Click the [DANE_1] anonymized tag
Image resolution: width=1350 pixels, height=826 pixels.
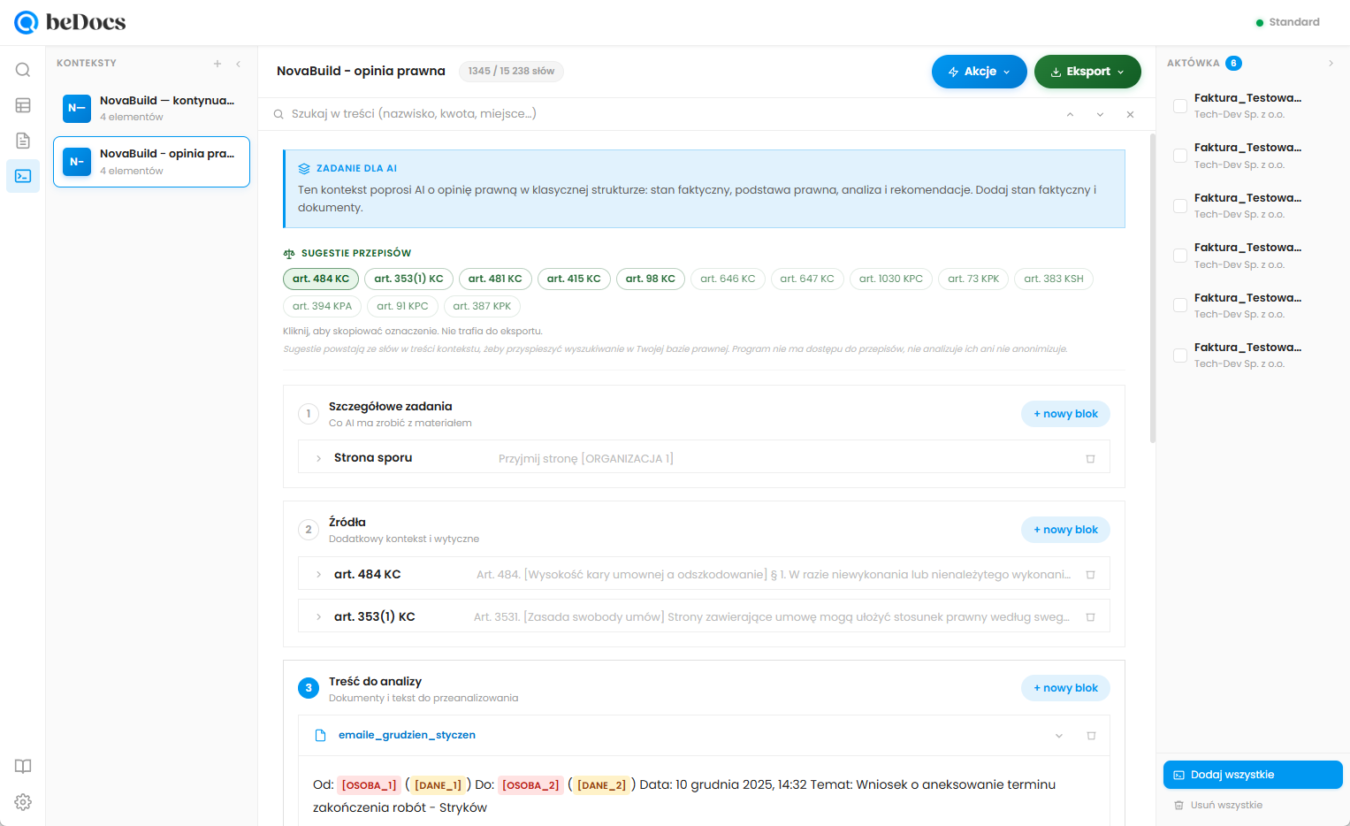coord(438,786)
